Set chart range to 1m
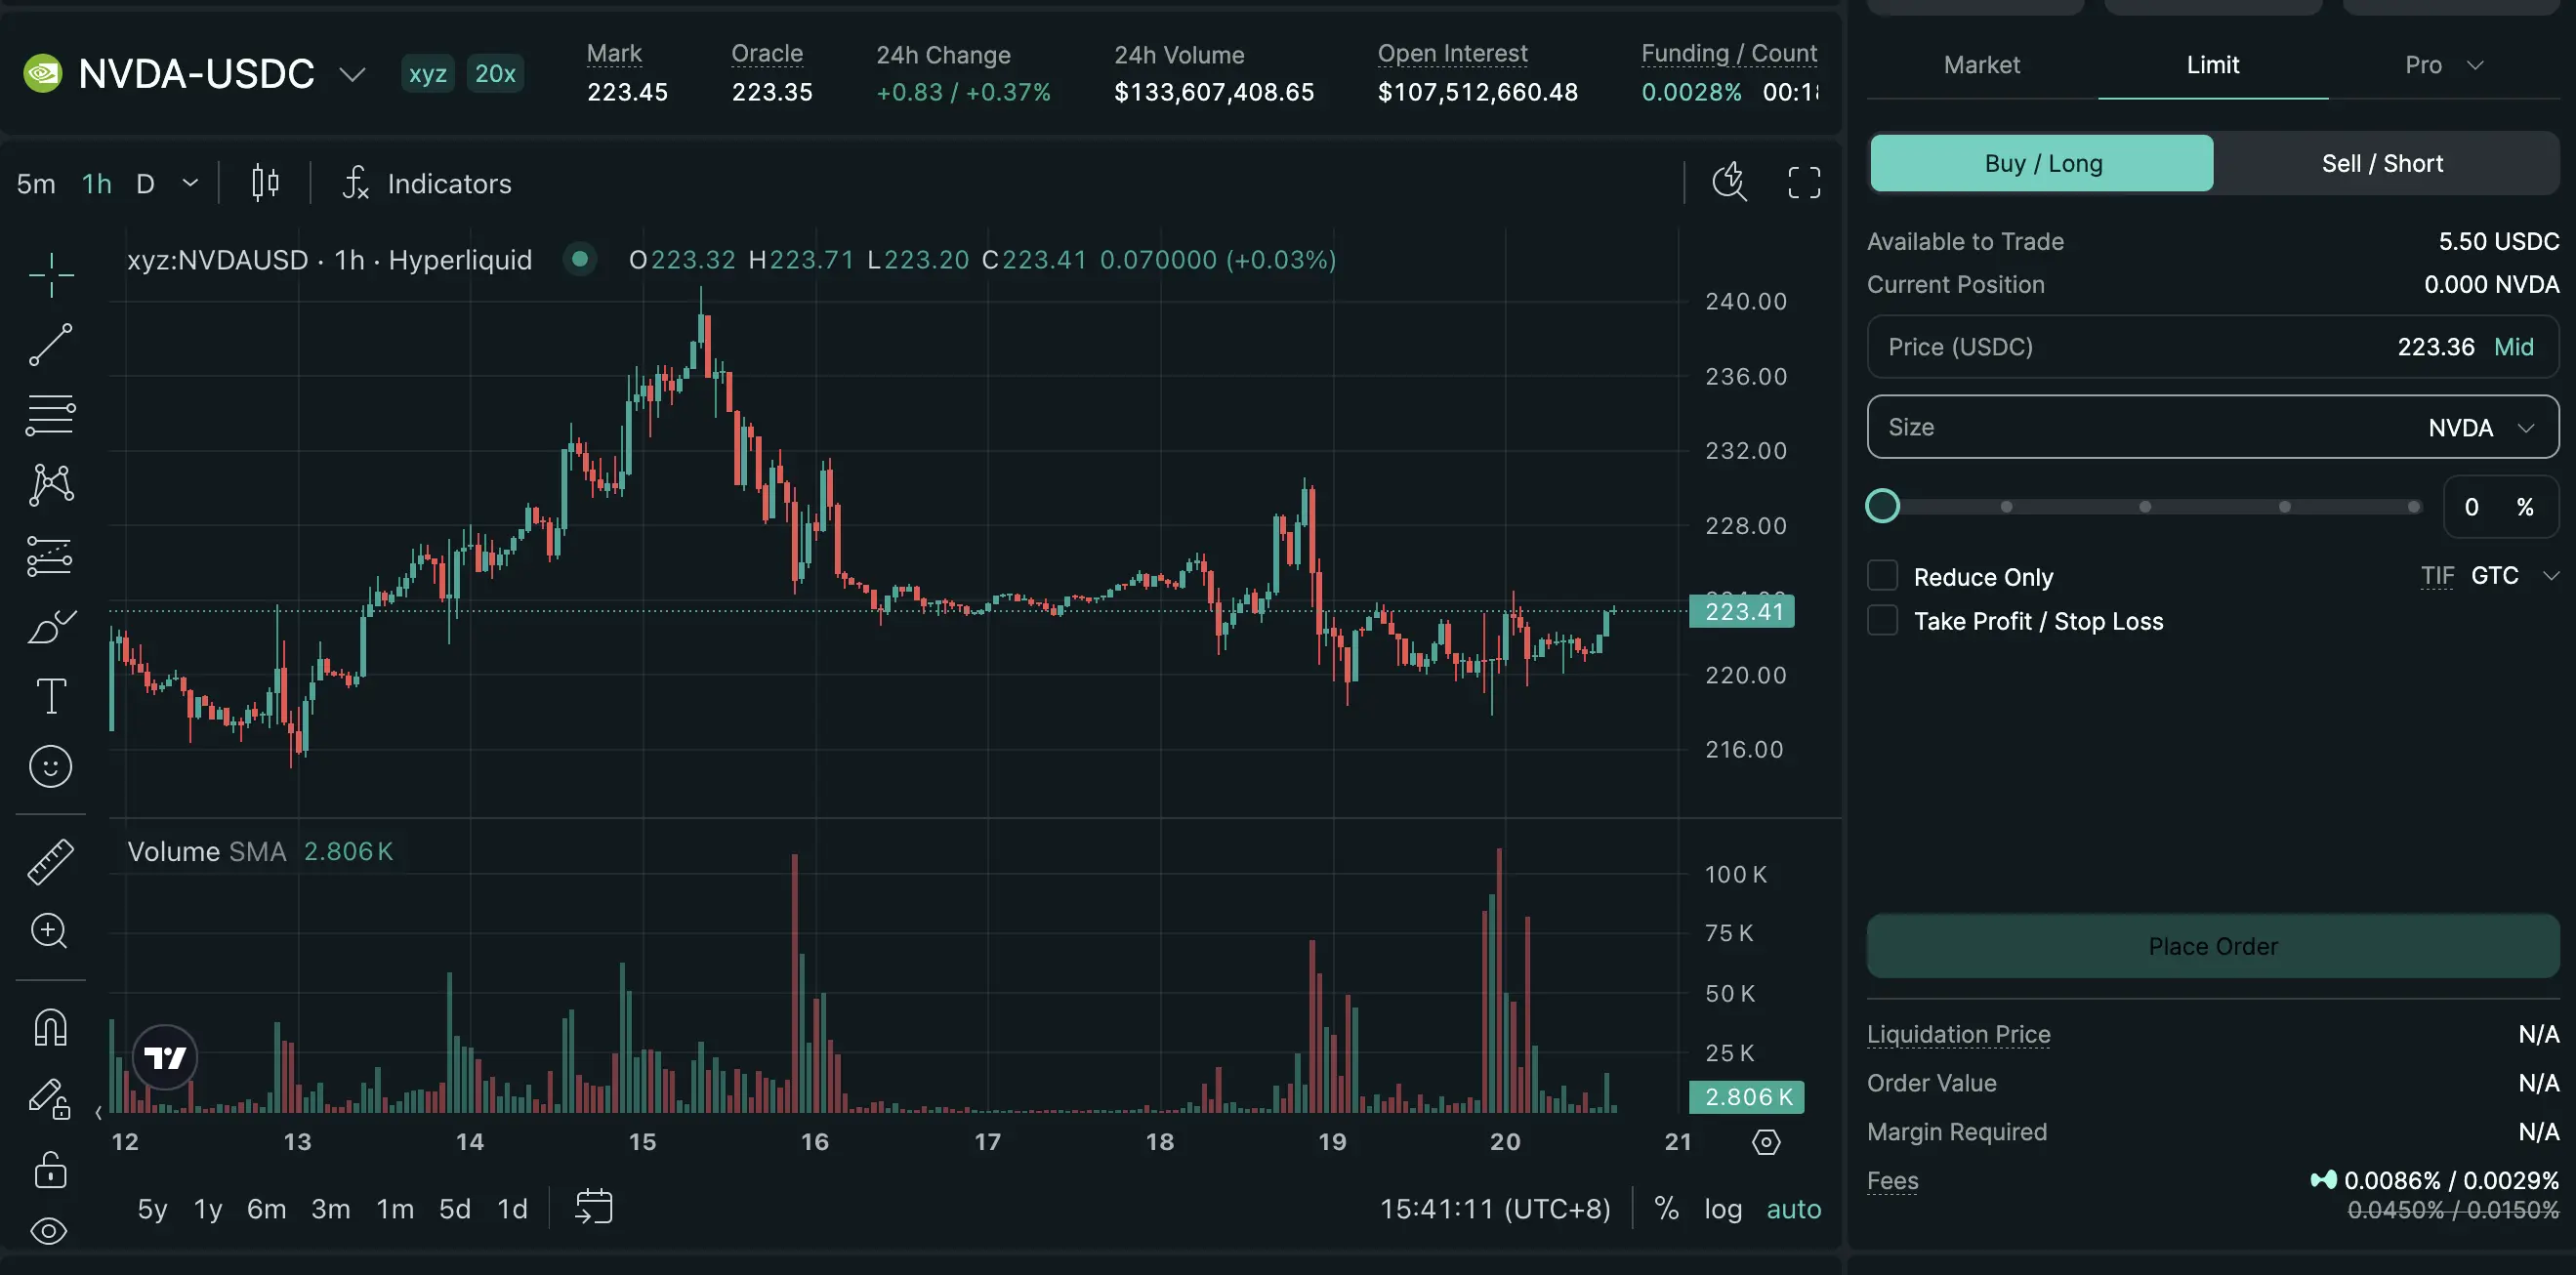 pyautogui.click(x=395, y=1208)
